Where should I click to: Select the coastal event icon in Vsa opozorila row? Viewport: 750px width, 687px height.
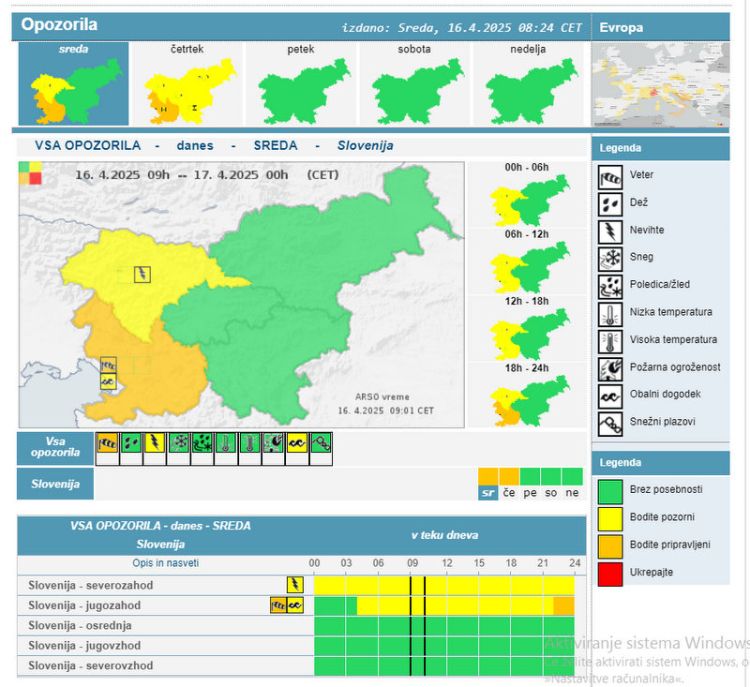[x=297, y=443]
